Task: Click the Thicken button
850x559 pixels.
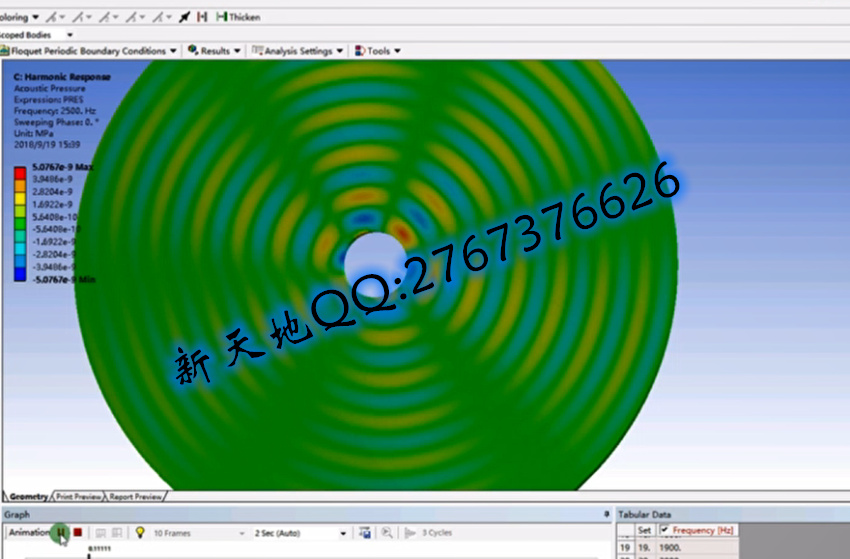Action: coord(239,17)
